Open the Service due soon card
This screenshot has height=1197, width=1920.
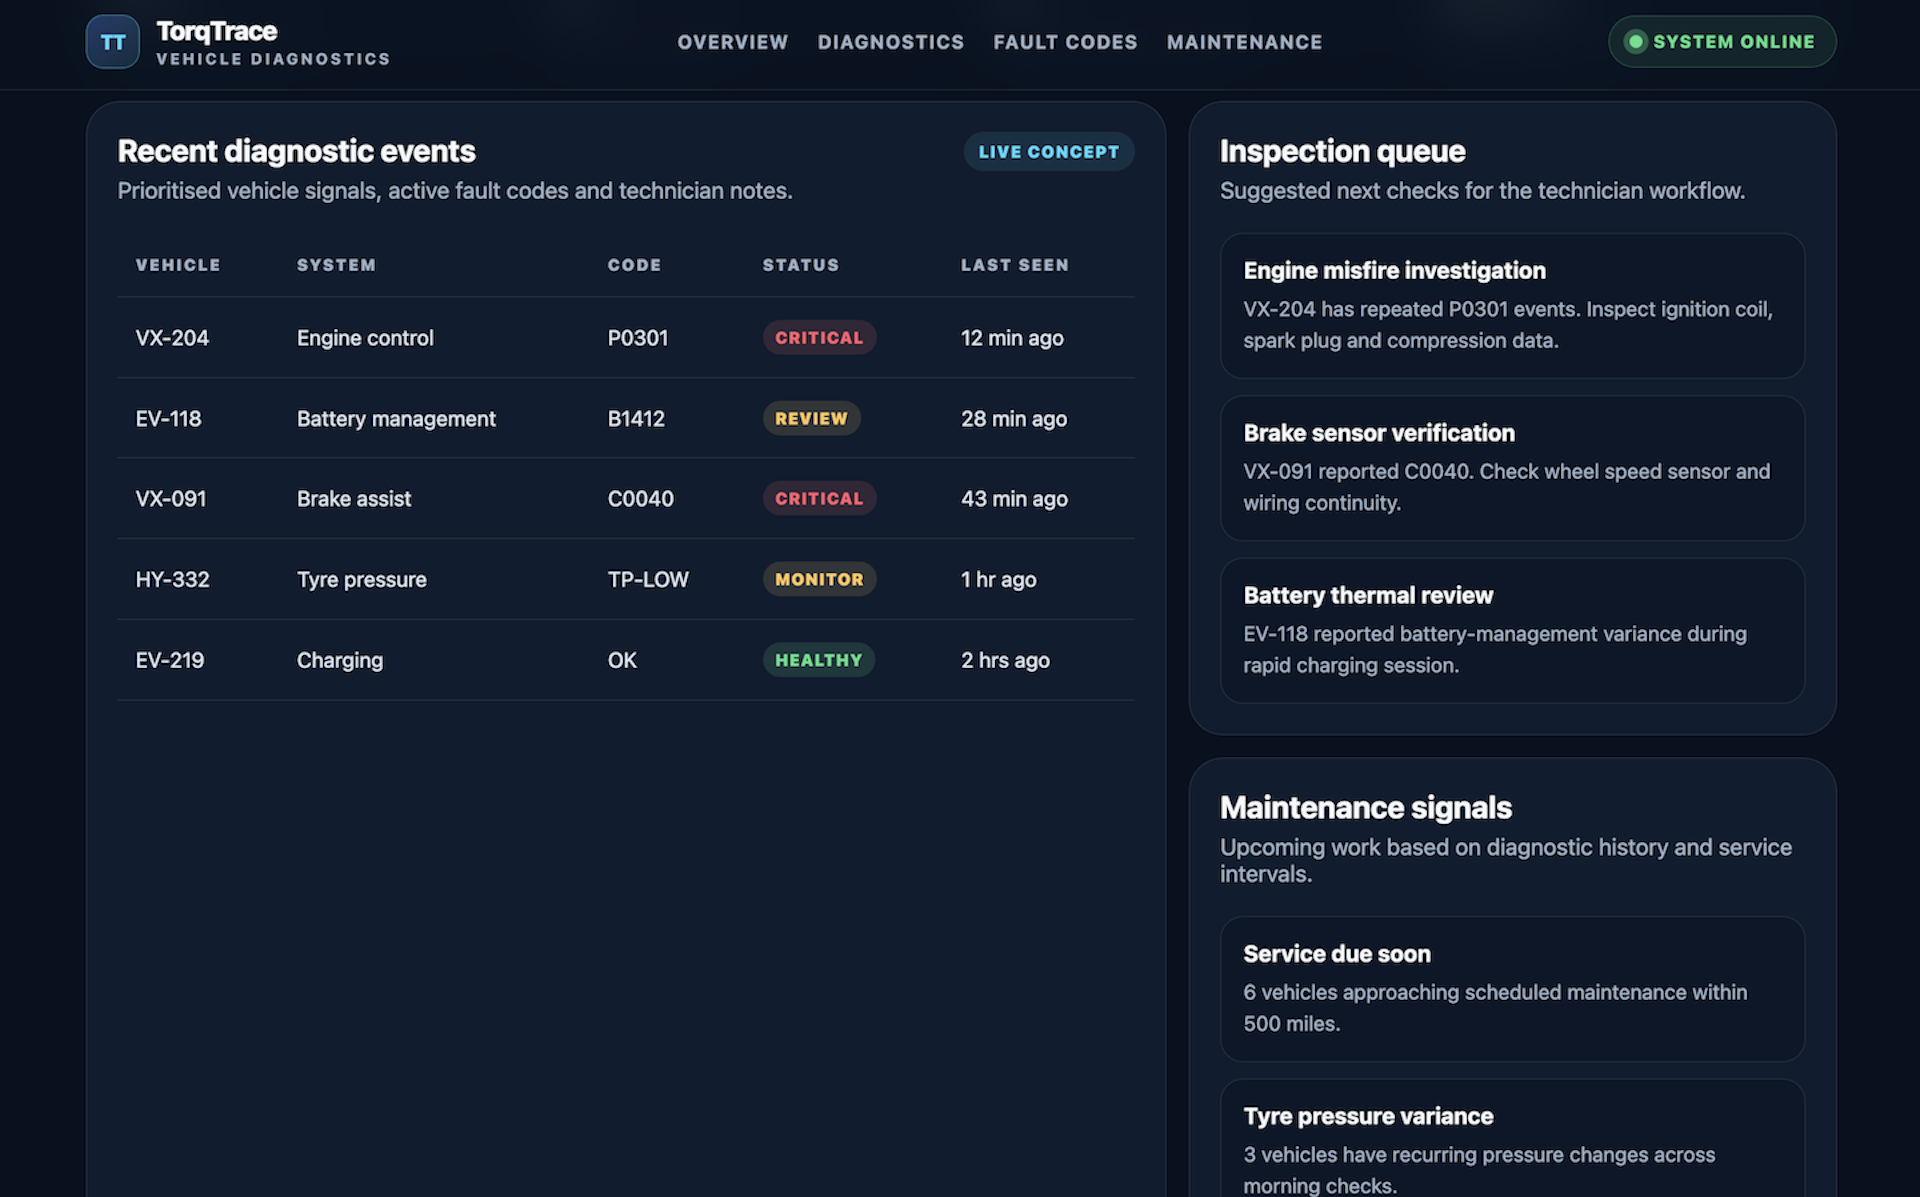coord(1512,989)
